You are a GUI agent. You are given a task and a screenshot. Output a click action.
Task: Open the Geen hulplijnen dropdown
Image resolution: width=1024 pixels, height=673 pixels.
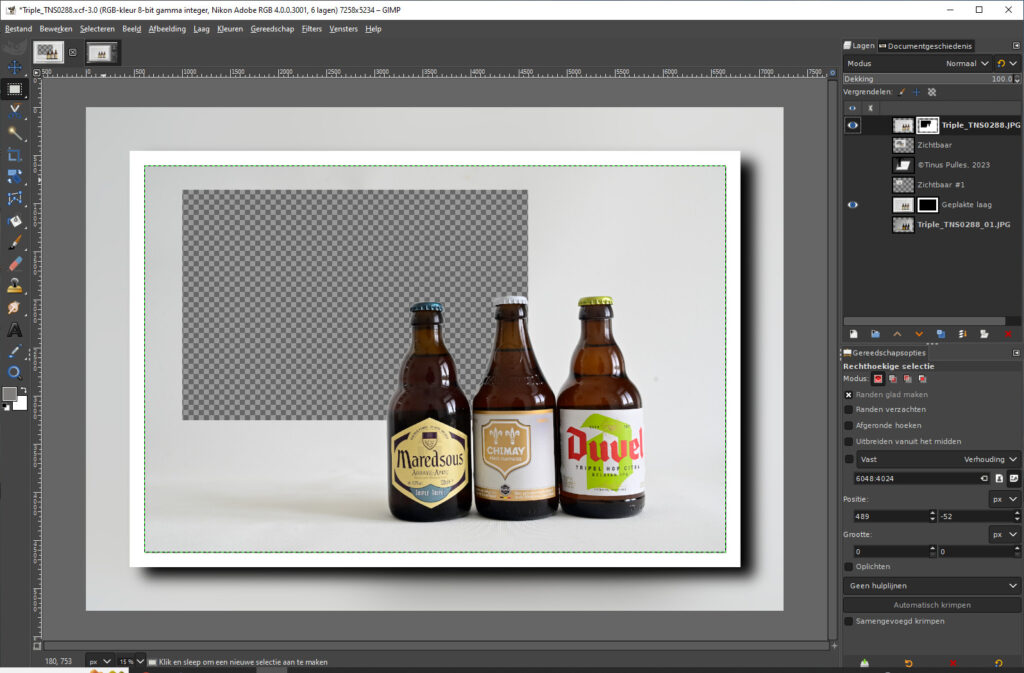click(x=931, y=586)
